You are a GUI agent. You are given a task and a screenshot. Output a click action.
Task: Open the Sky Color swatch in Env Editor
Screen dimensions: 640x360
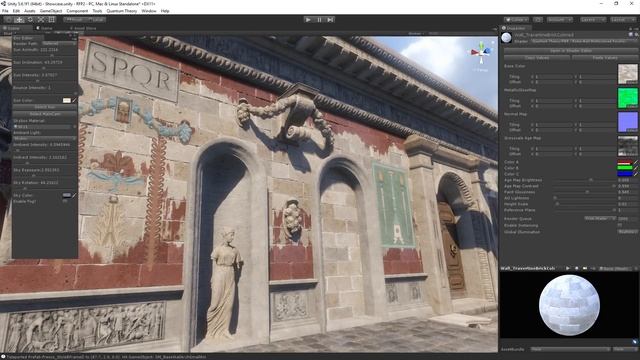[67, 195]
